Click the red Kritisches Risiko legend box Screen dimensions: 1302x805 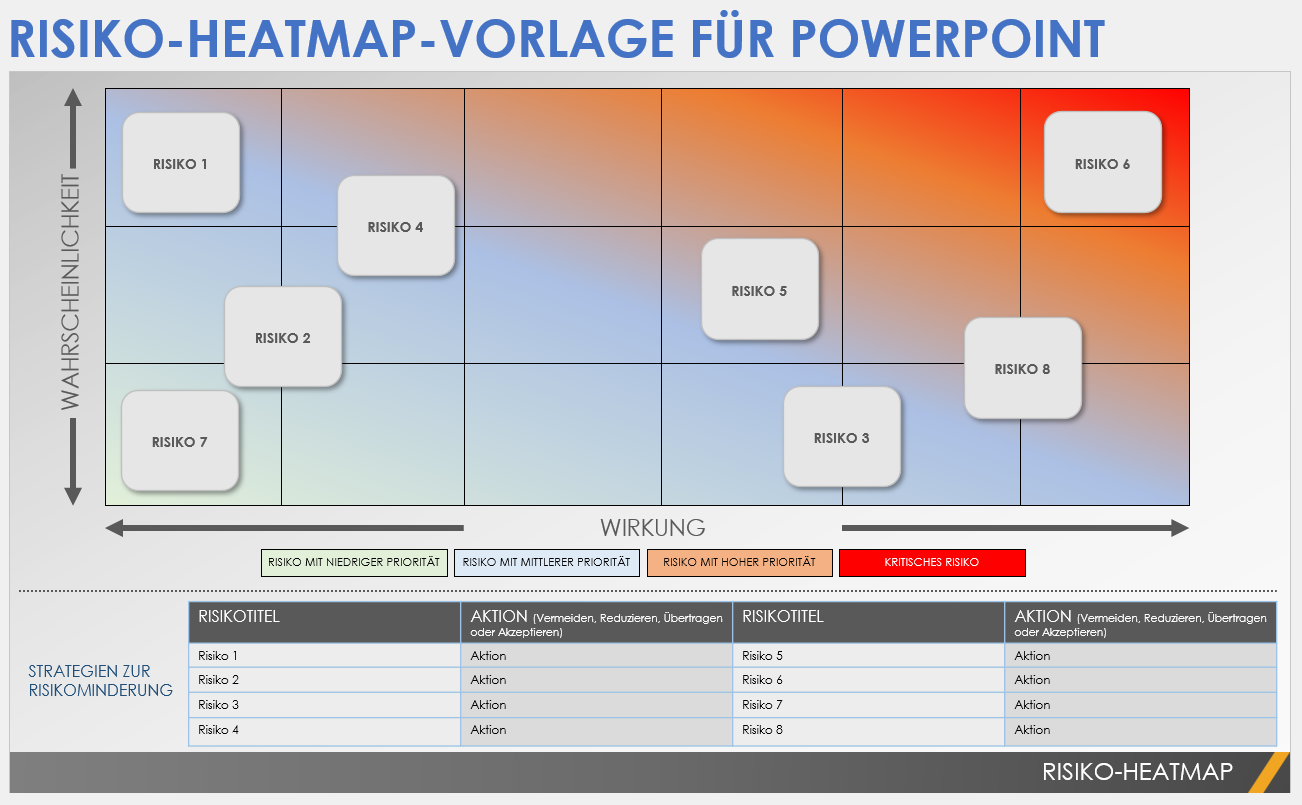click(x=932, y=562)
